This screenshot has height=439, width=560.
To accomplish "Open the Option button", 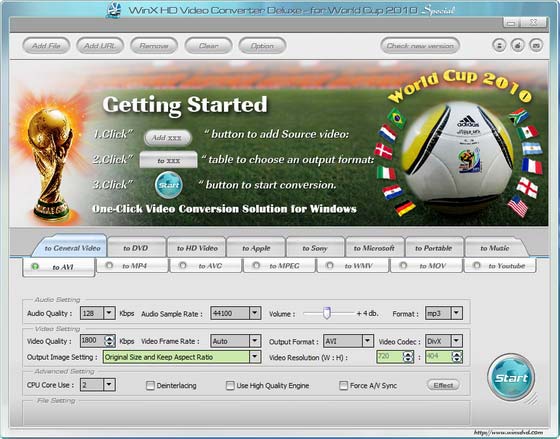I will coord(262,46).
